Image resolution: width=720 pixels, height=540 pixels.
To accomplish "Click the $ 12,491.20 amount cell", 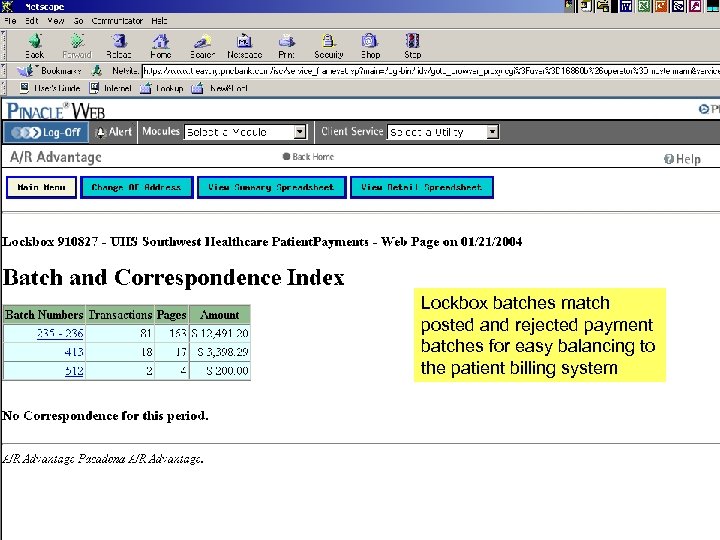I will coord(219,333).
